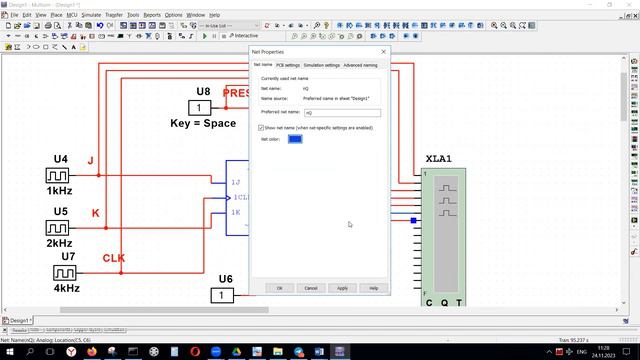Open the In-Use List dropdown

229,26
